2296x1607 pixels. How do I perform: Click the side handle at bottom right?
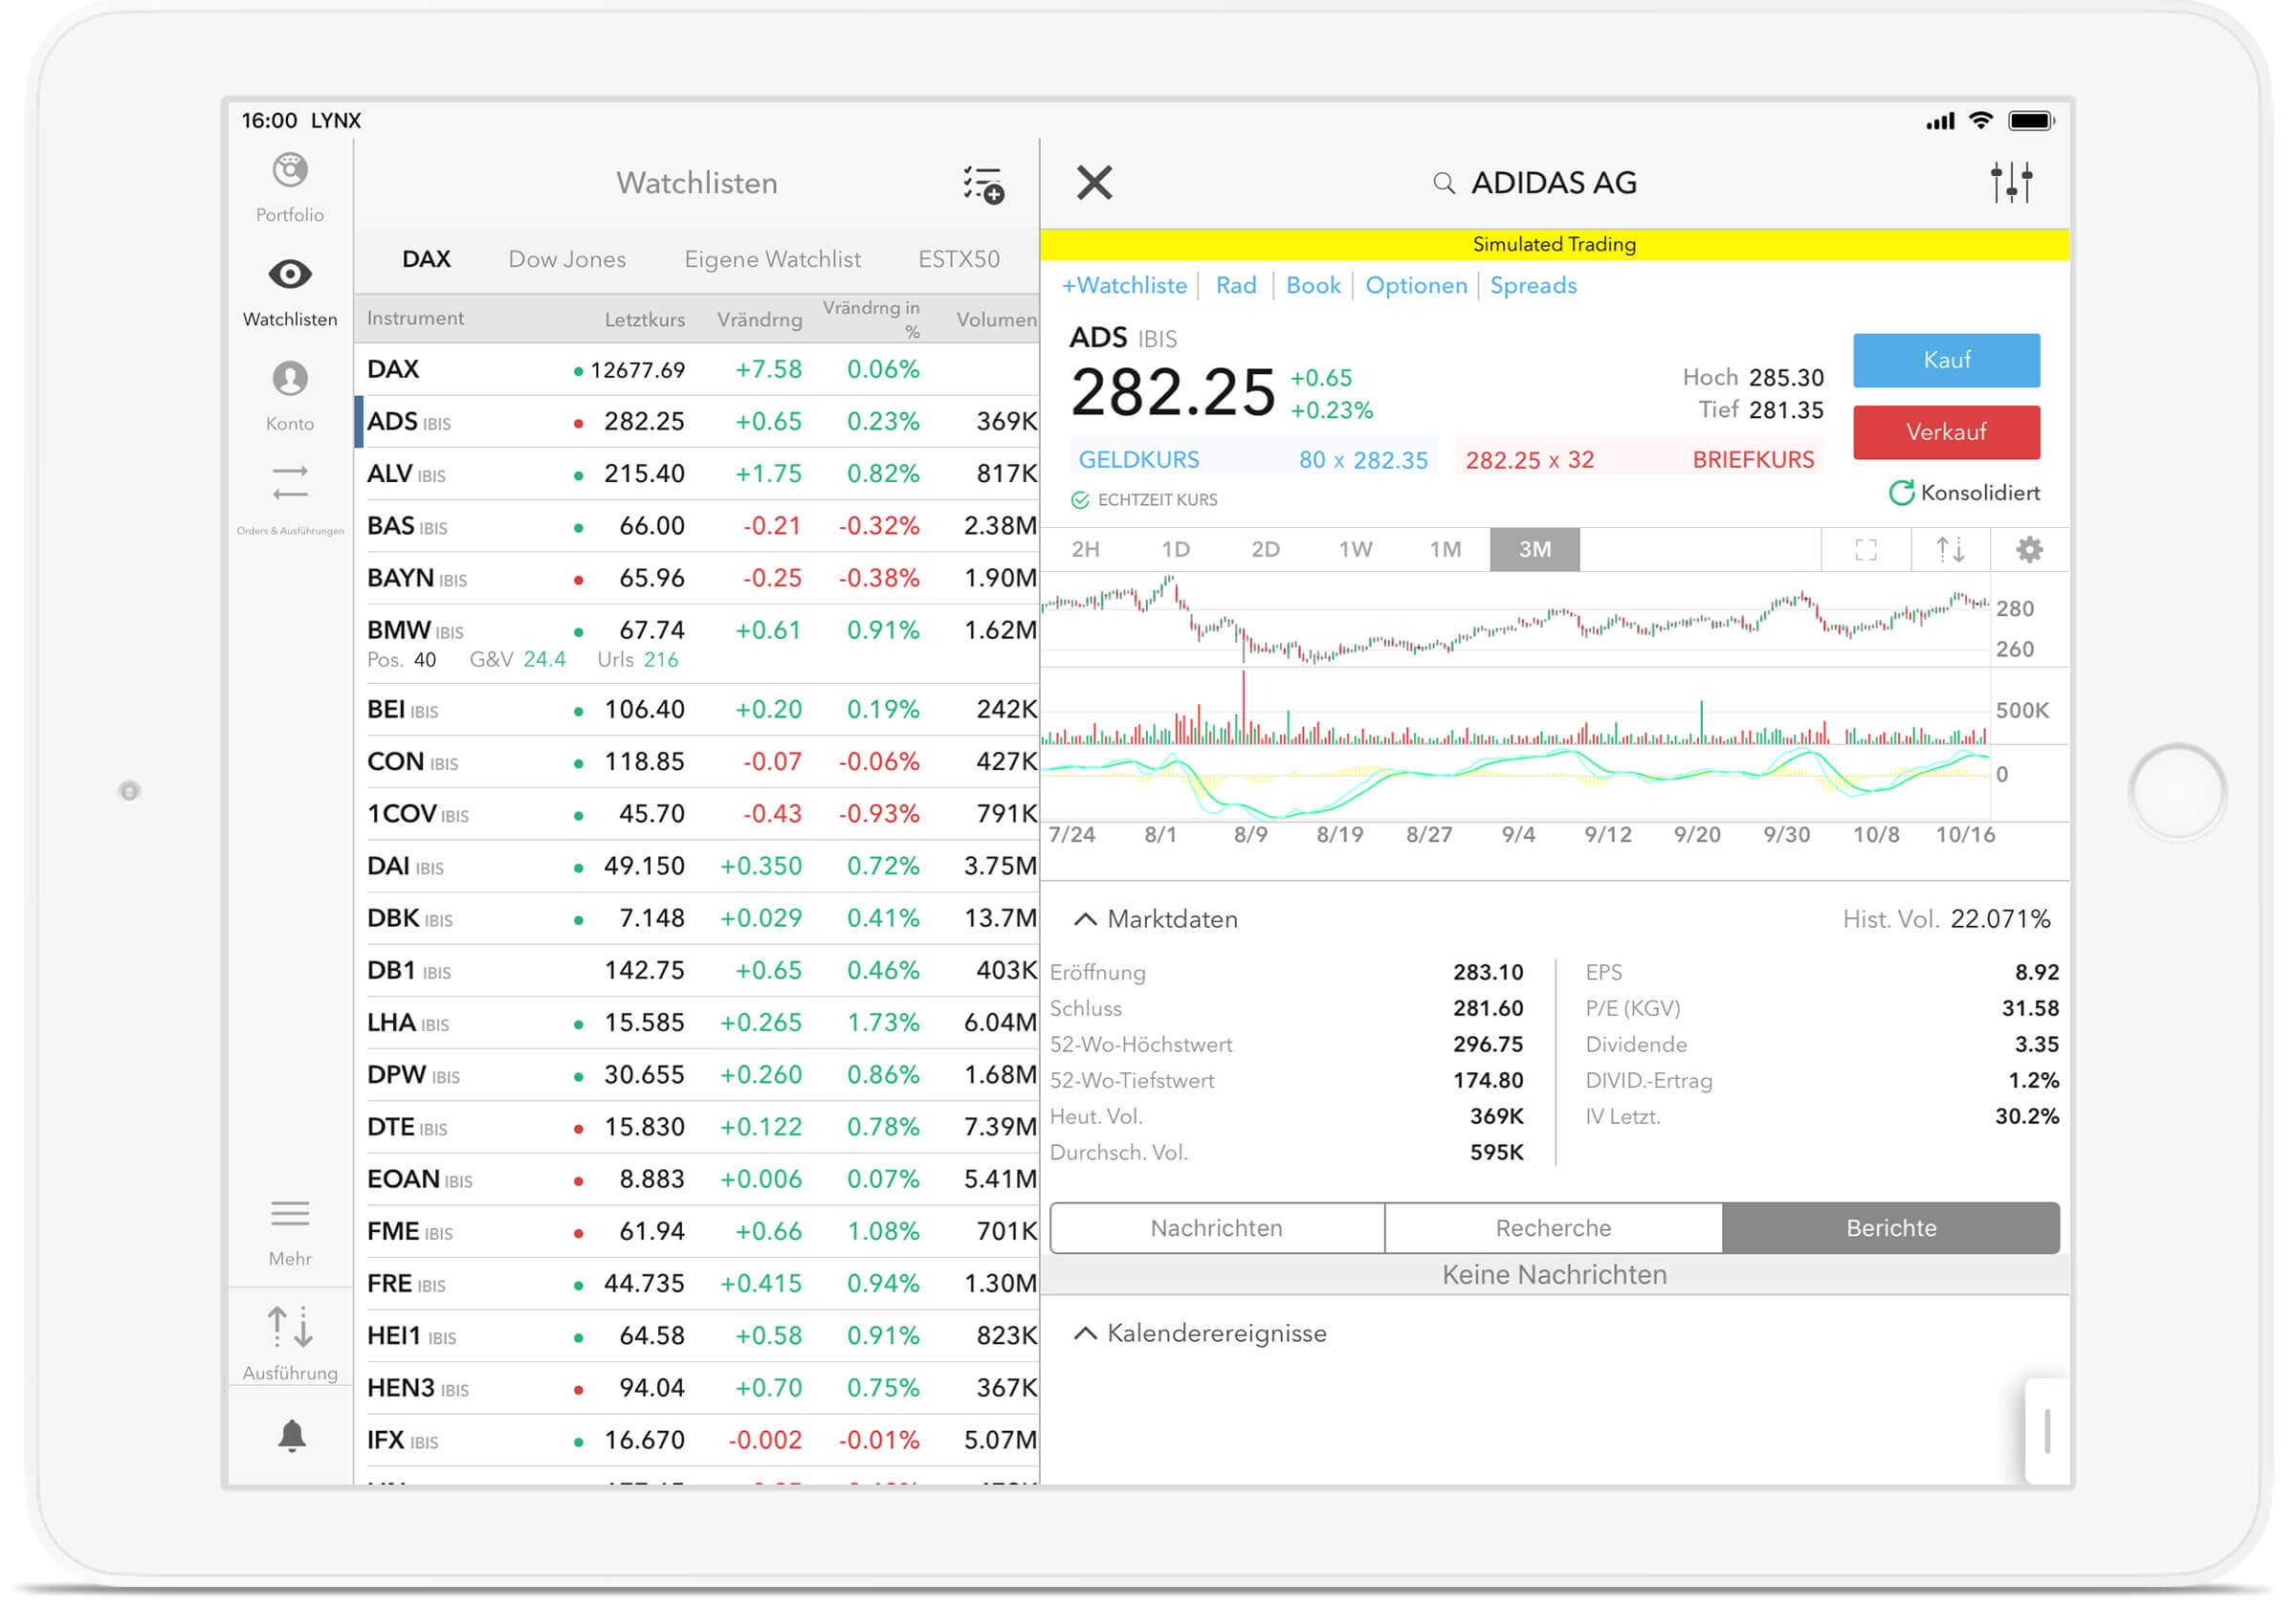(x=2047, y=1431)
